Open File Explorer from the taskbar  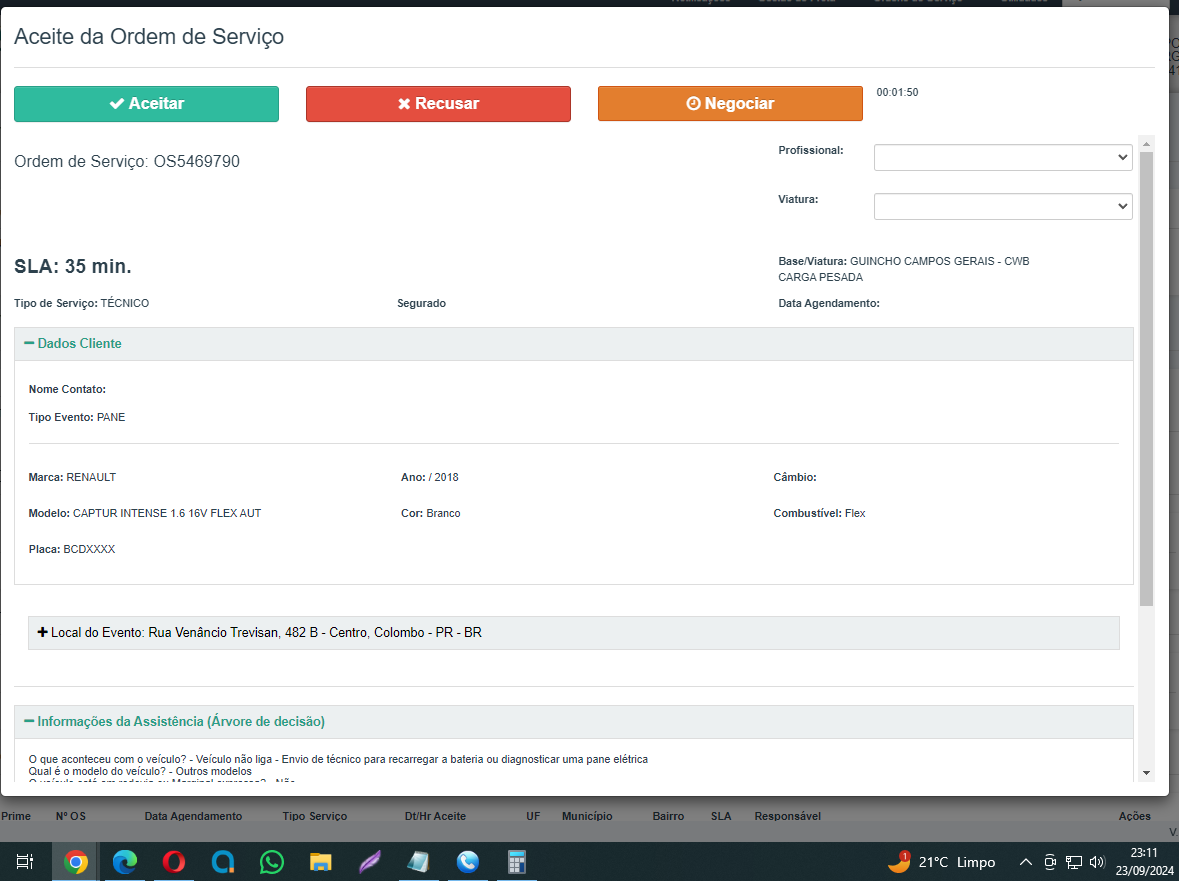(320, 862)
